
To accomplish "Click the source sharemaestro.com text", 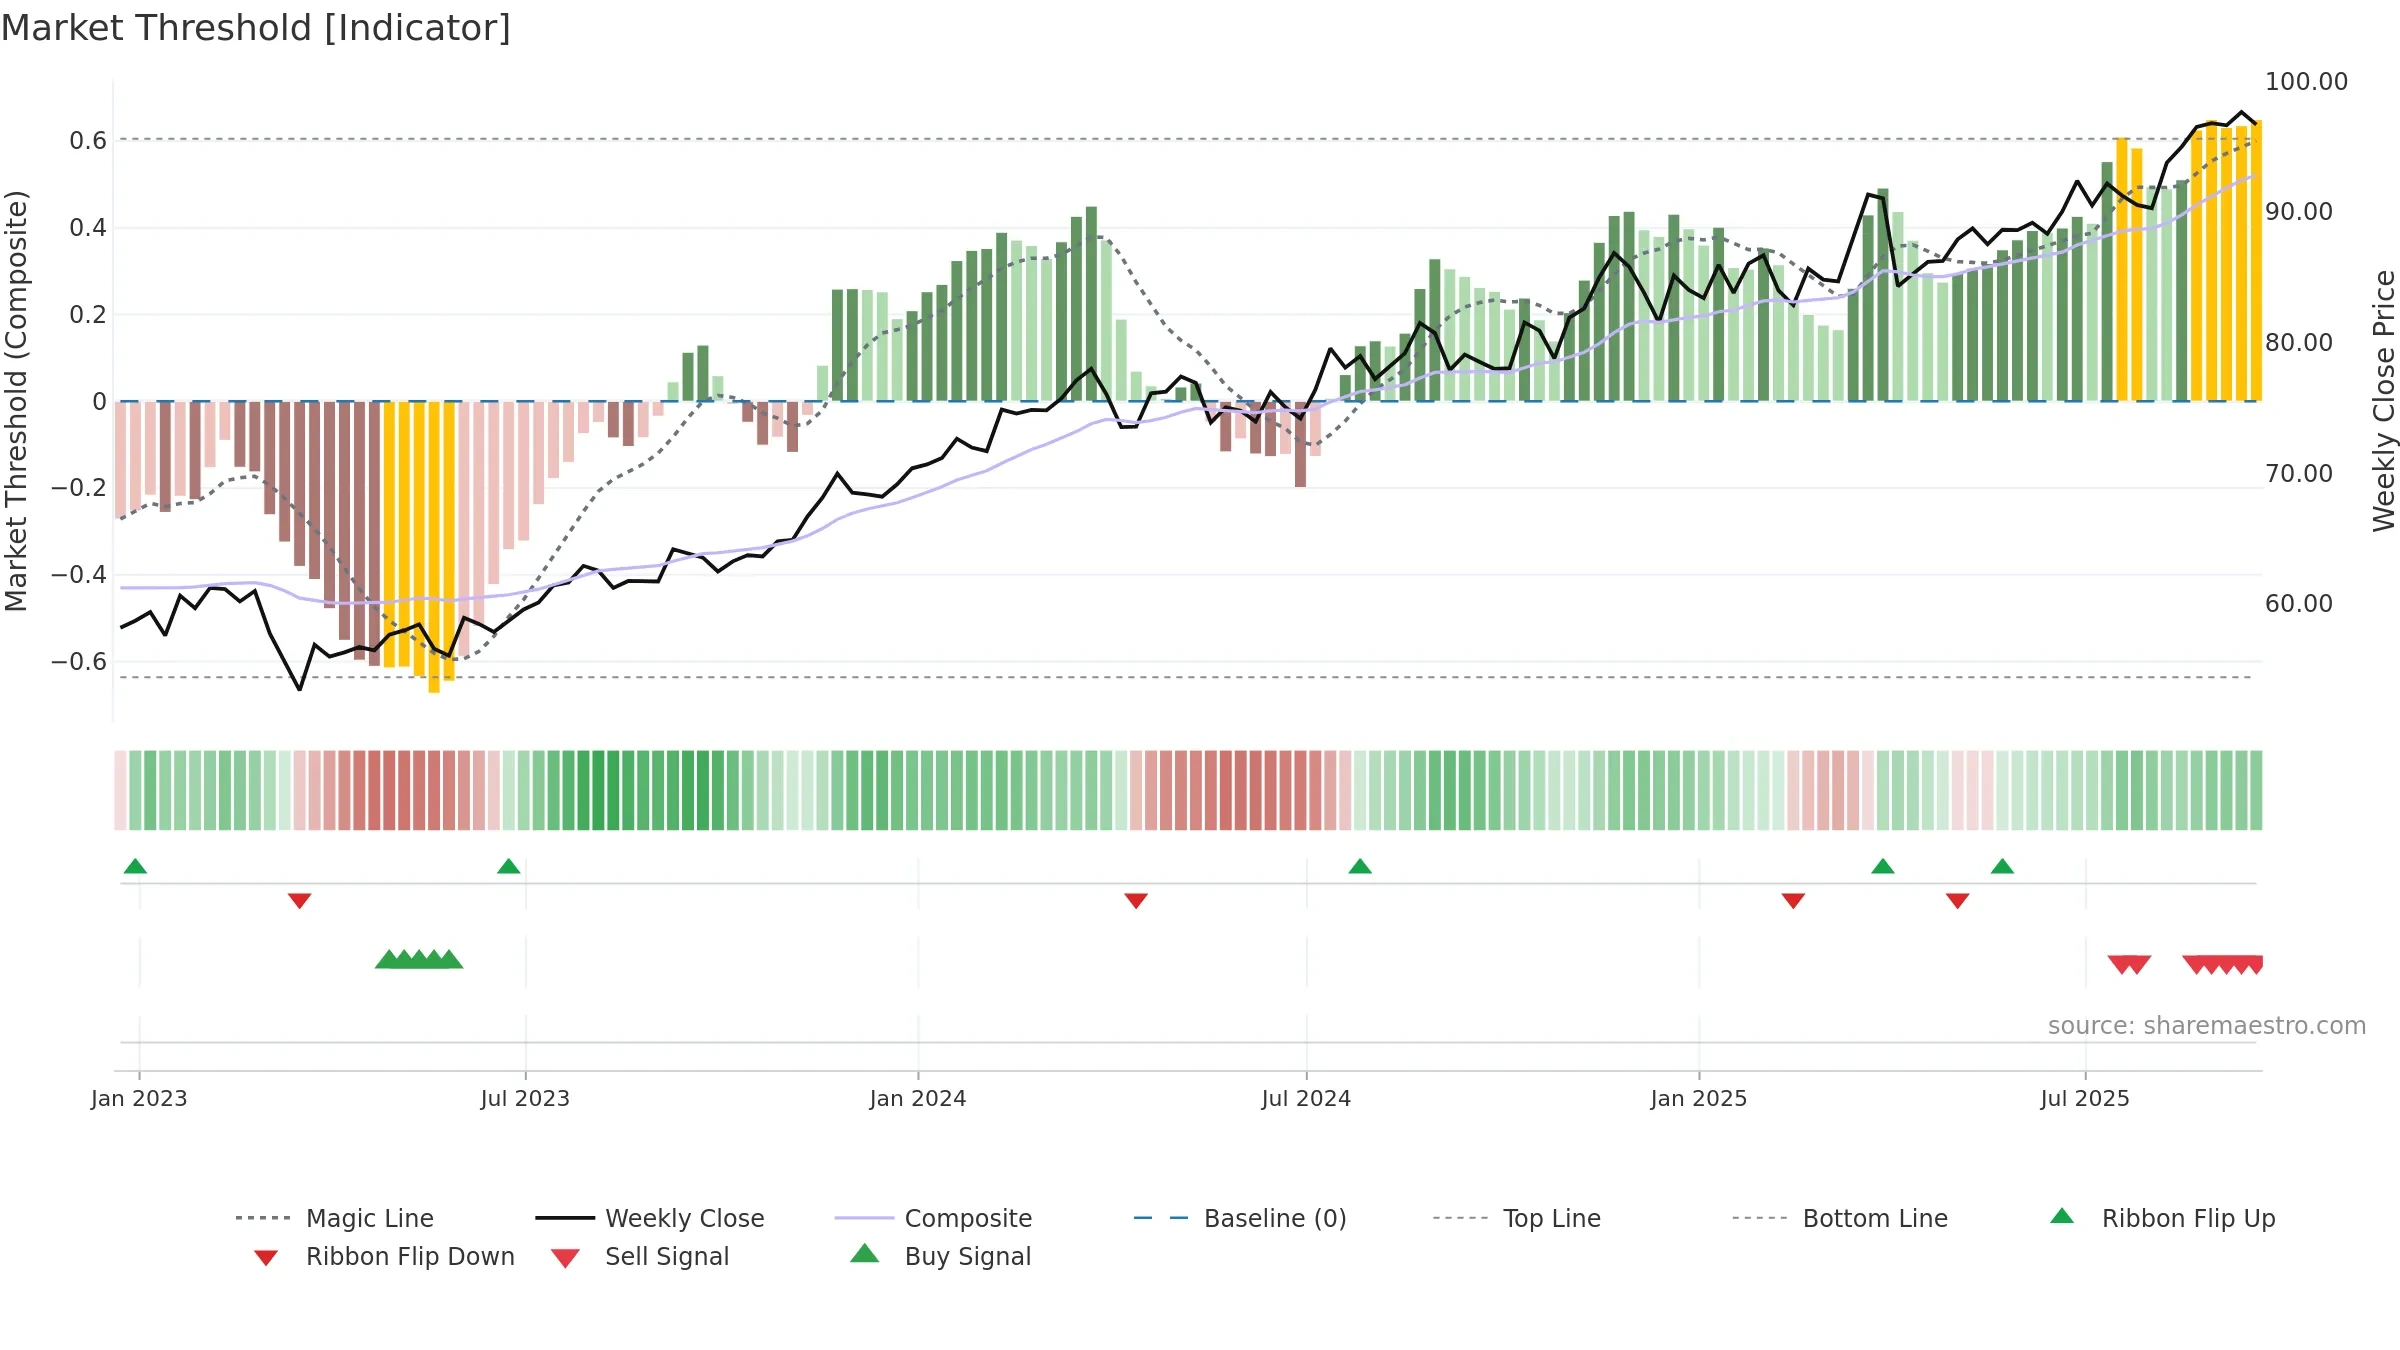I will 2207,1026.
